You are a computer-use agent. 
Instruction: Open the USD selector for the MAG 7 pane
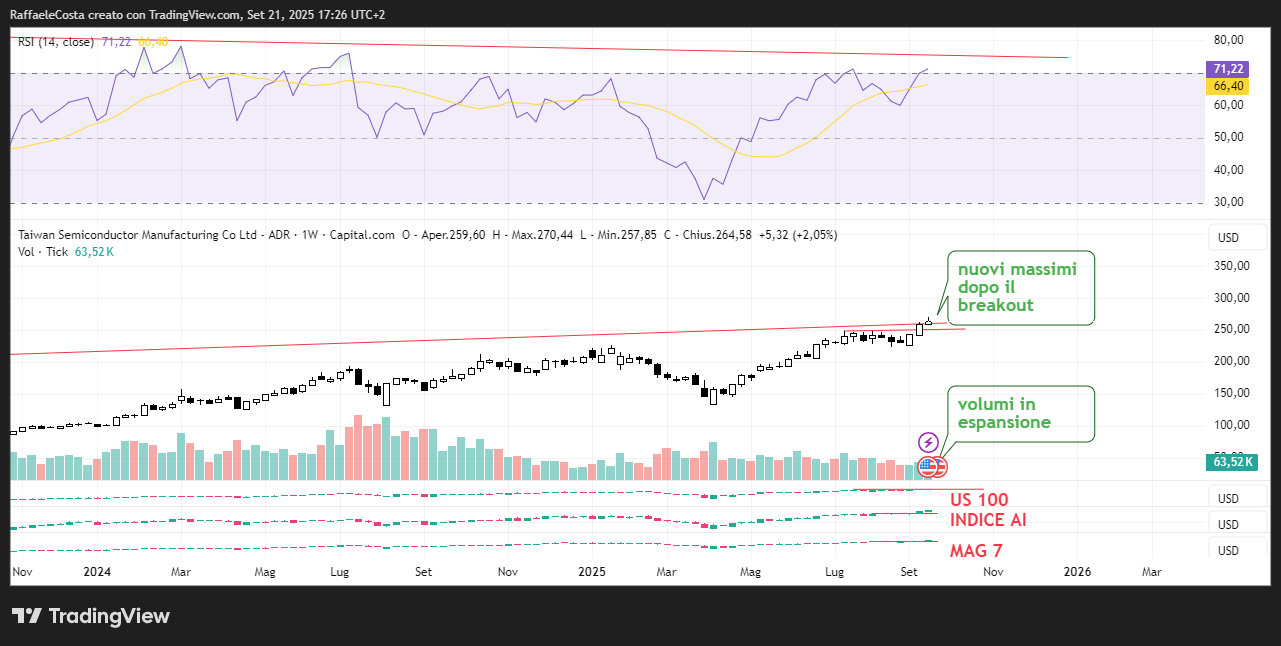[x=1227, y=550]
